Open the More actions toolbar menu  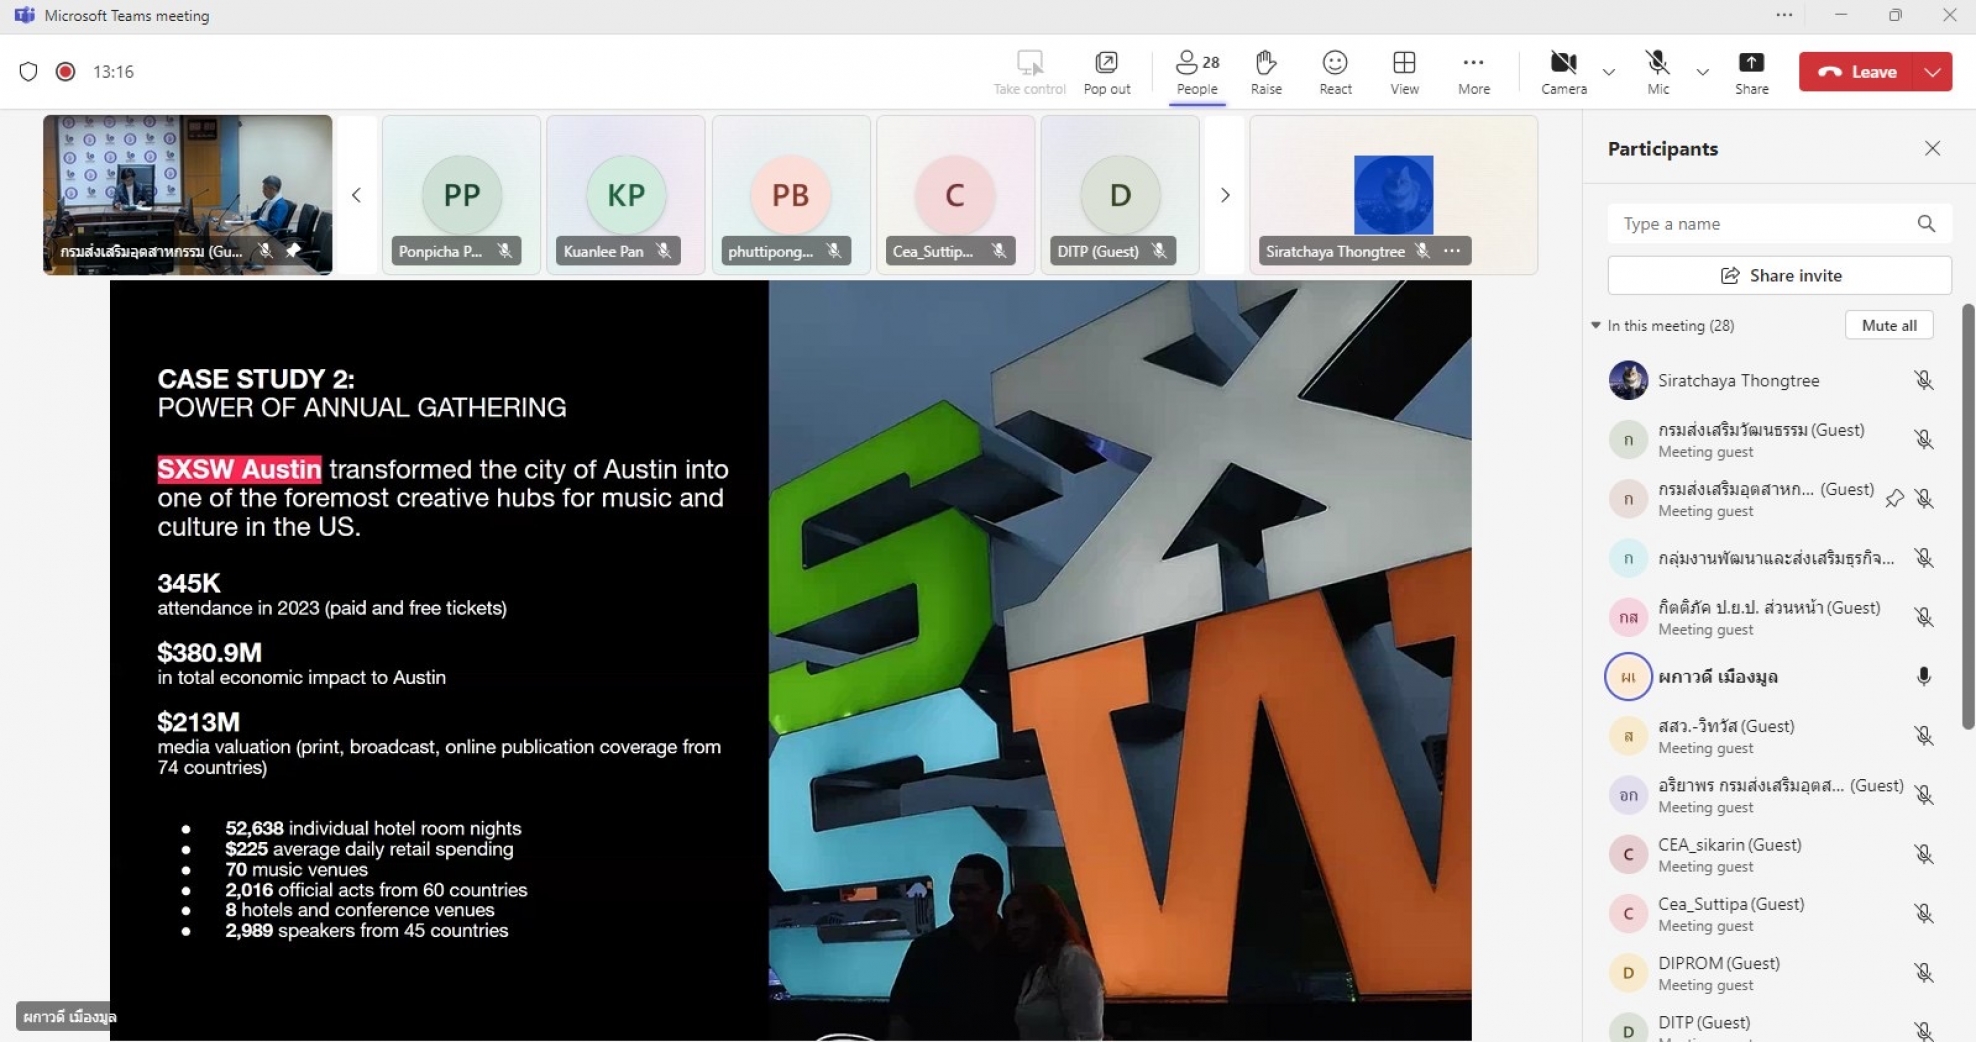pyautogui.click(x=1473, y=72)
